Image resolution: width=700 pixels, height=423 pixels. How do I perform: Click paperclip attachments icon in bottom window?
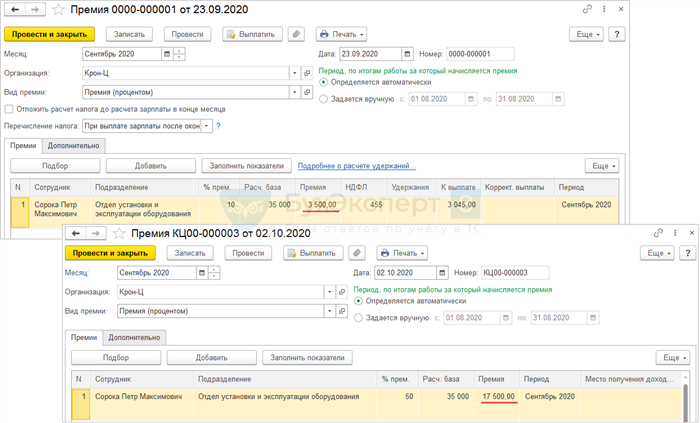tap(357, 253)
